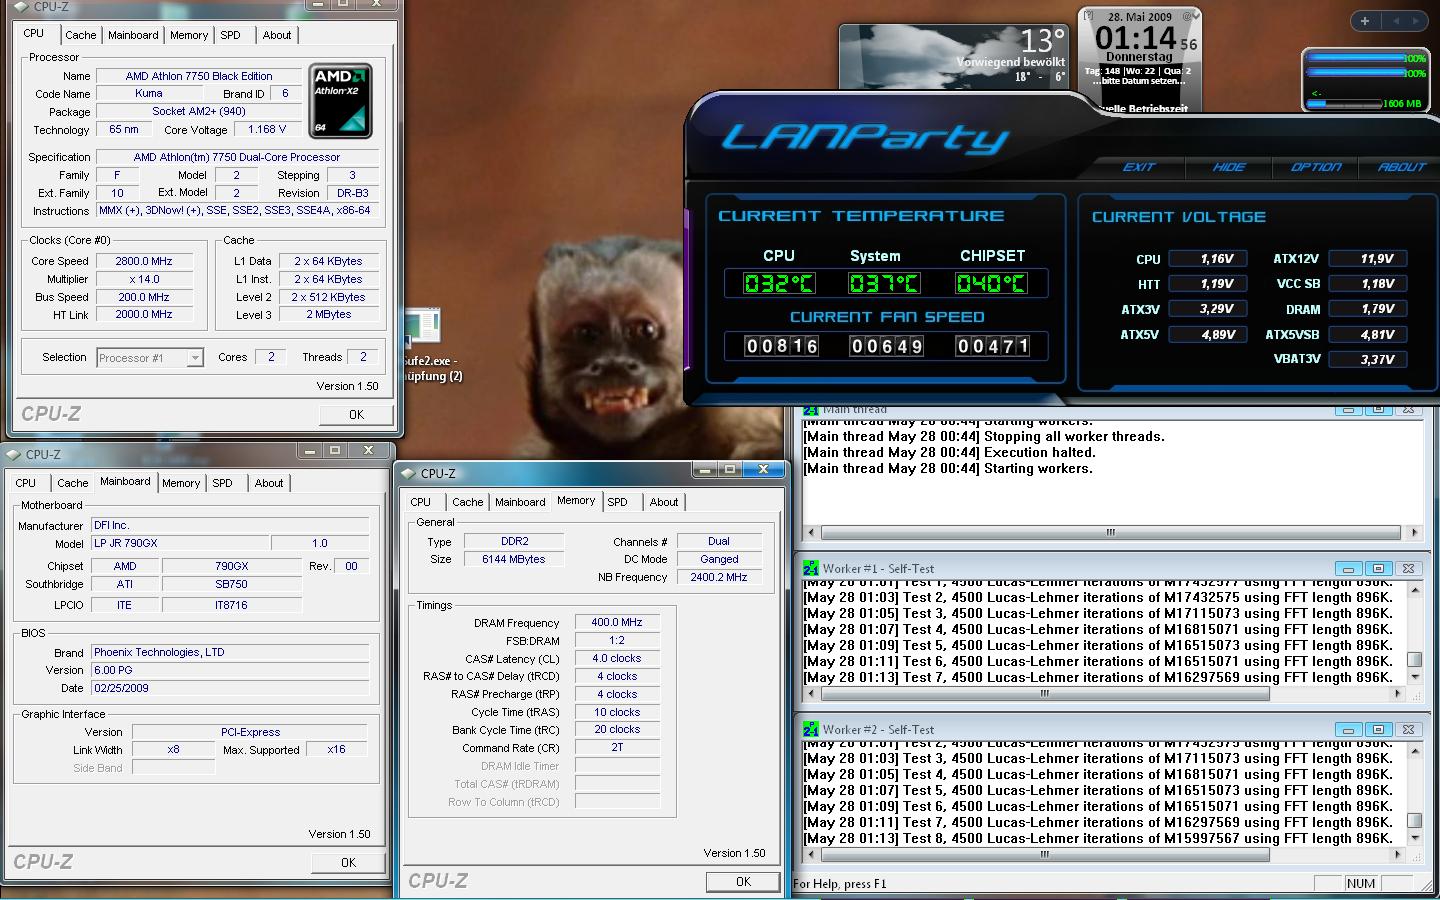
Task: Click OK in the CPU-Z Memory window
Action: [x=743, y=881]
